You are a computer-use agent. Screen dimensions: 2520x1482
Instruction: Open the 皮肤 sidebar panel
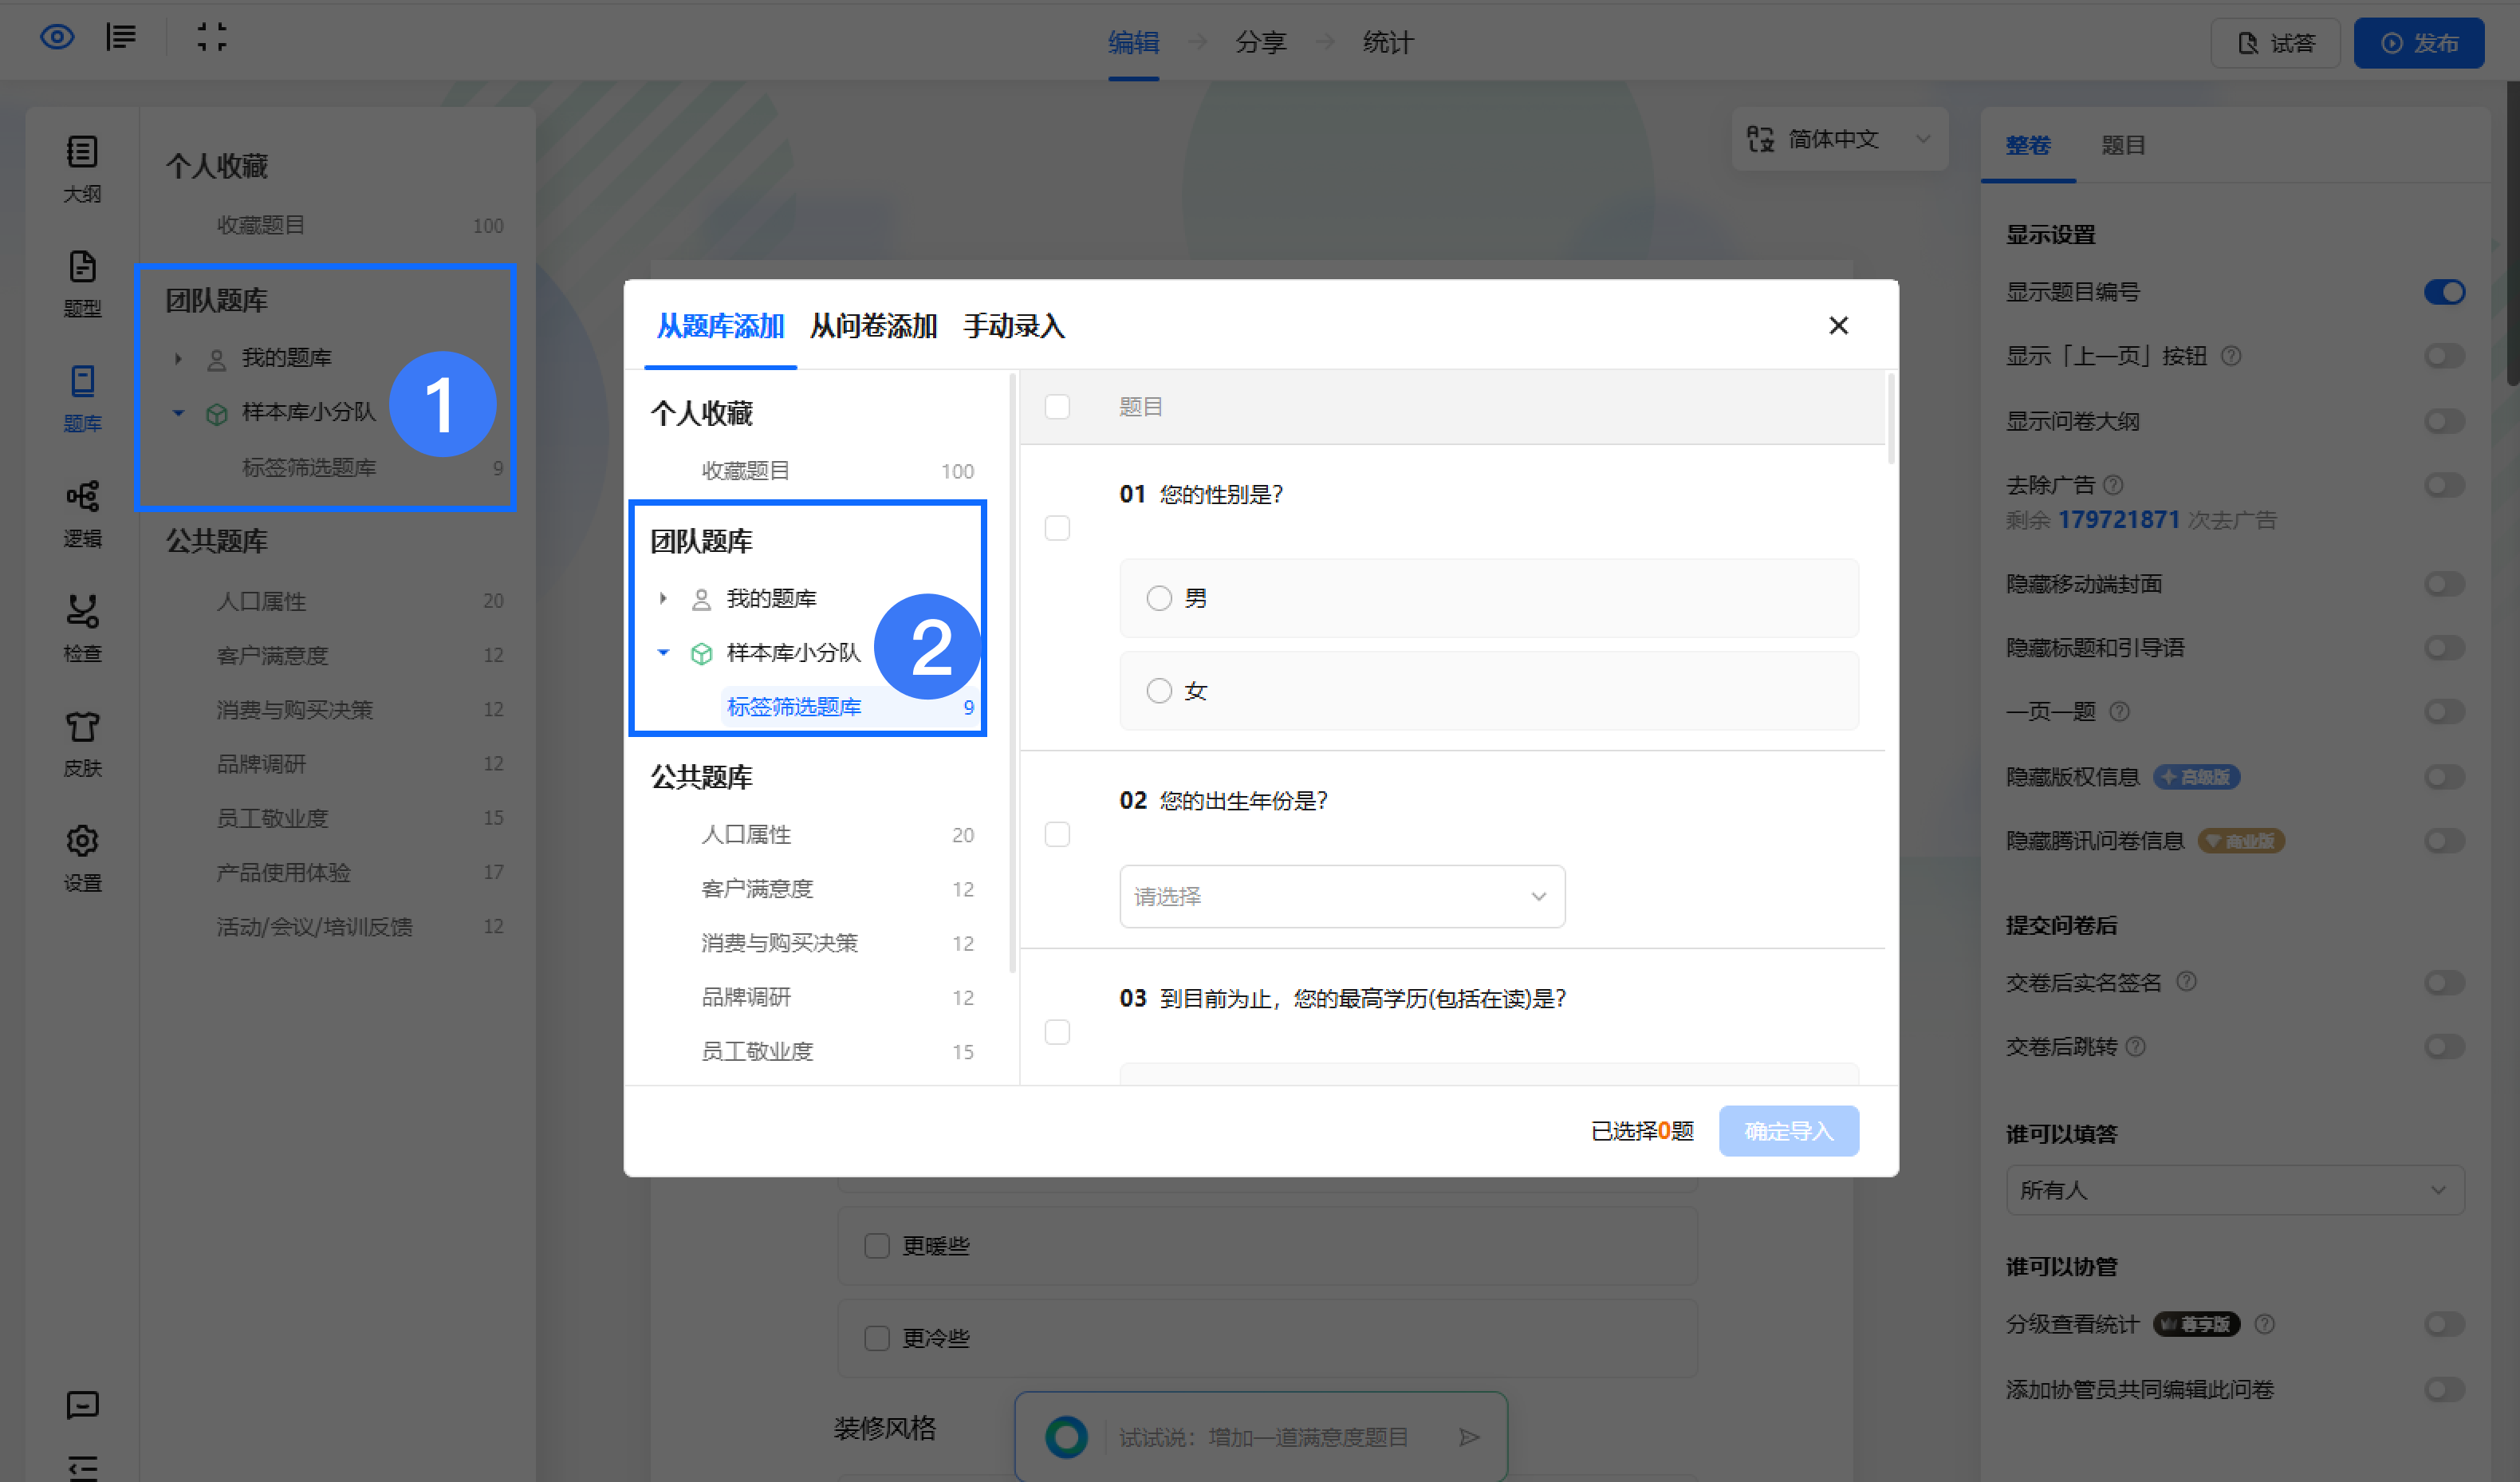point(82,744)
